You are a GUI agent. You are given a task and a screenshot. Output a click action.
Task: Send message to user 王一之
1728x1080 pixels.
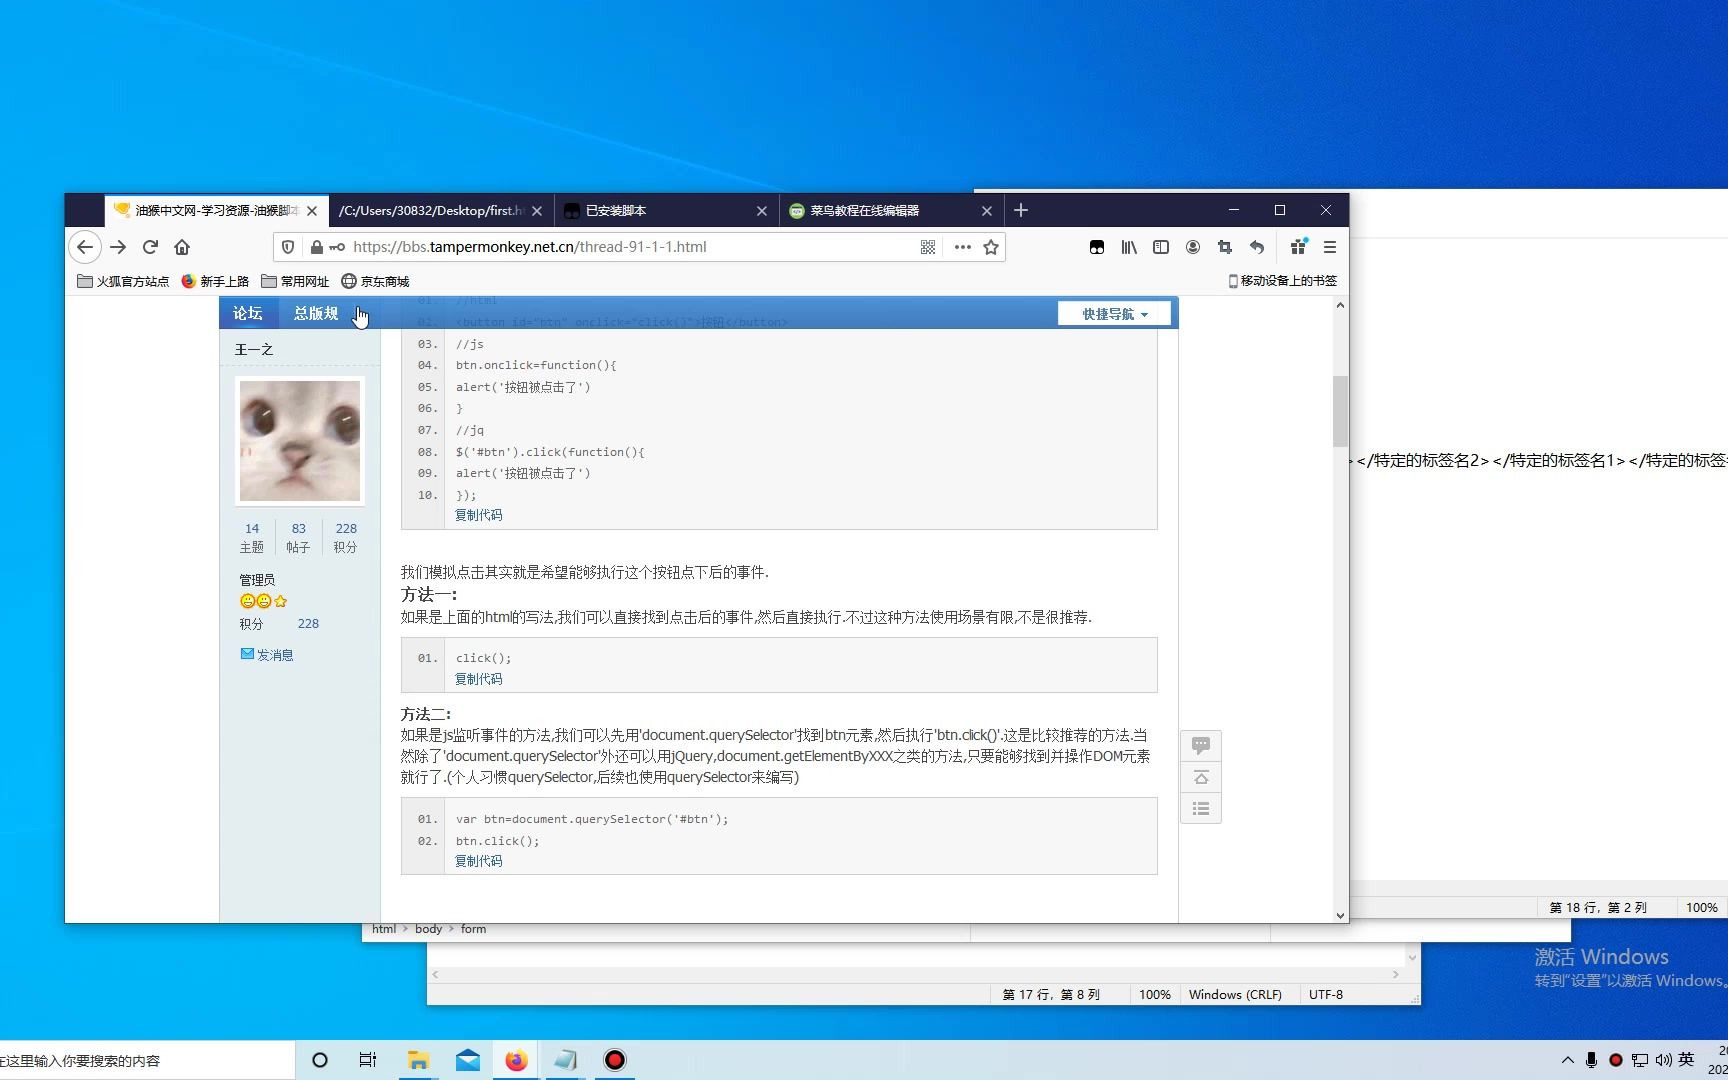267,655
